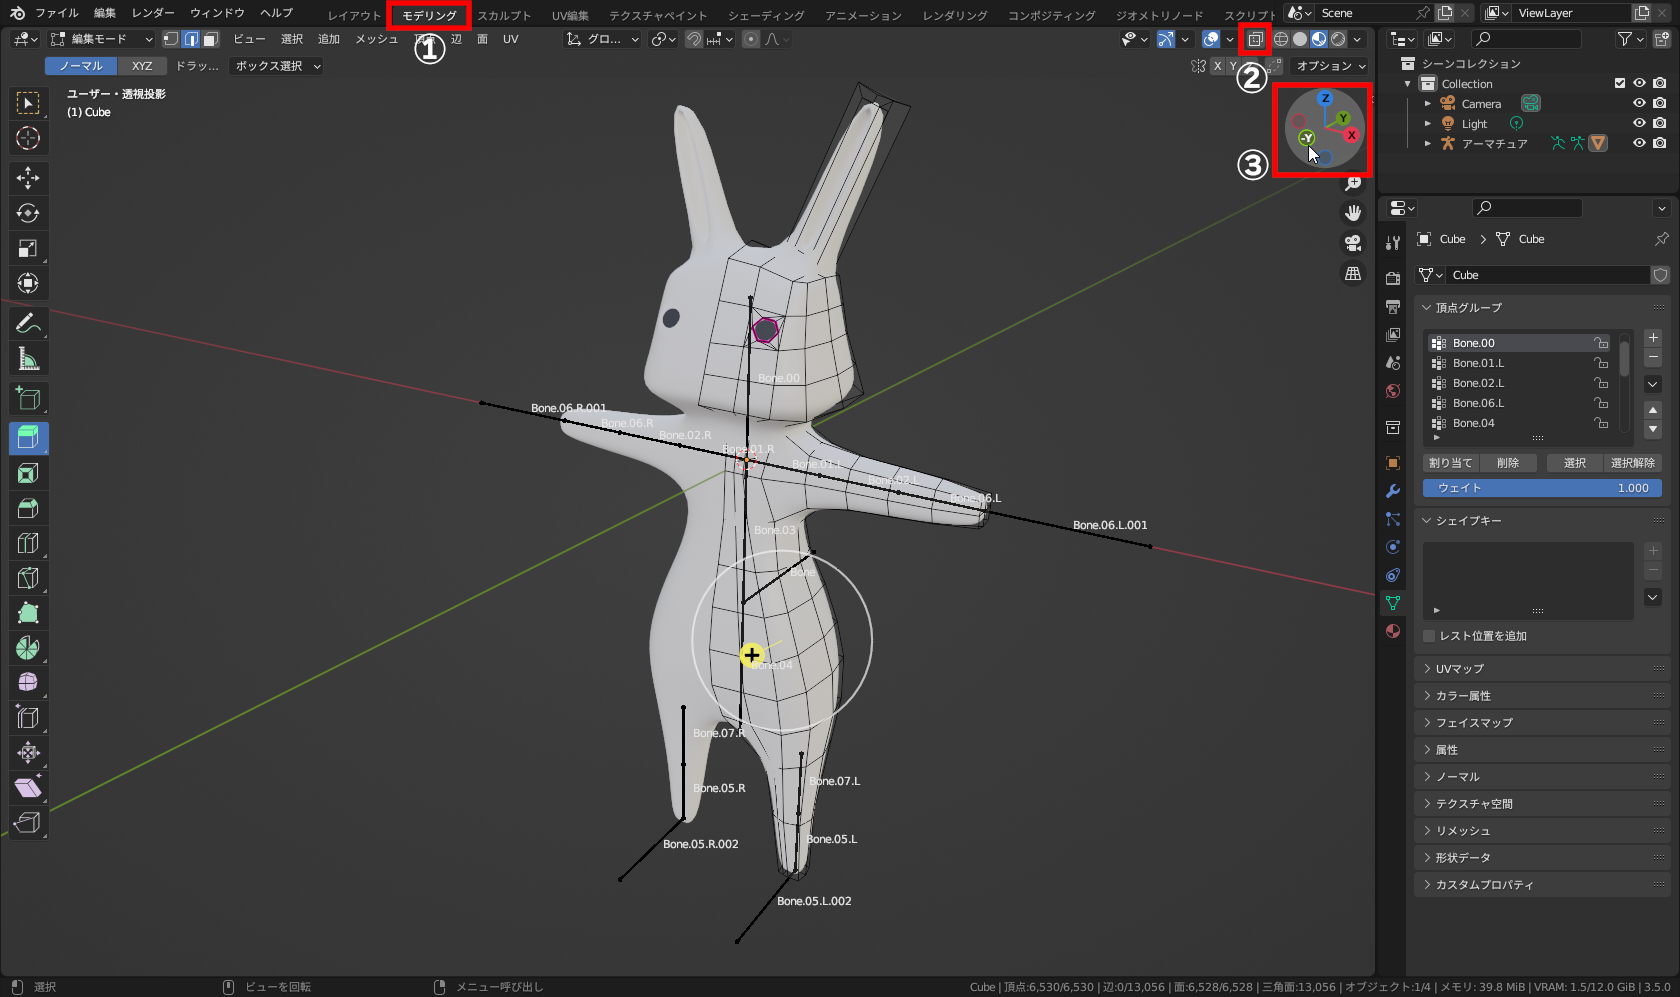Toggle X-ray mode in the header
The width and height of the screenshot is (1680, 997).
[x=1255, y=39]
